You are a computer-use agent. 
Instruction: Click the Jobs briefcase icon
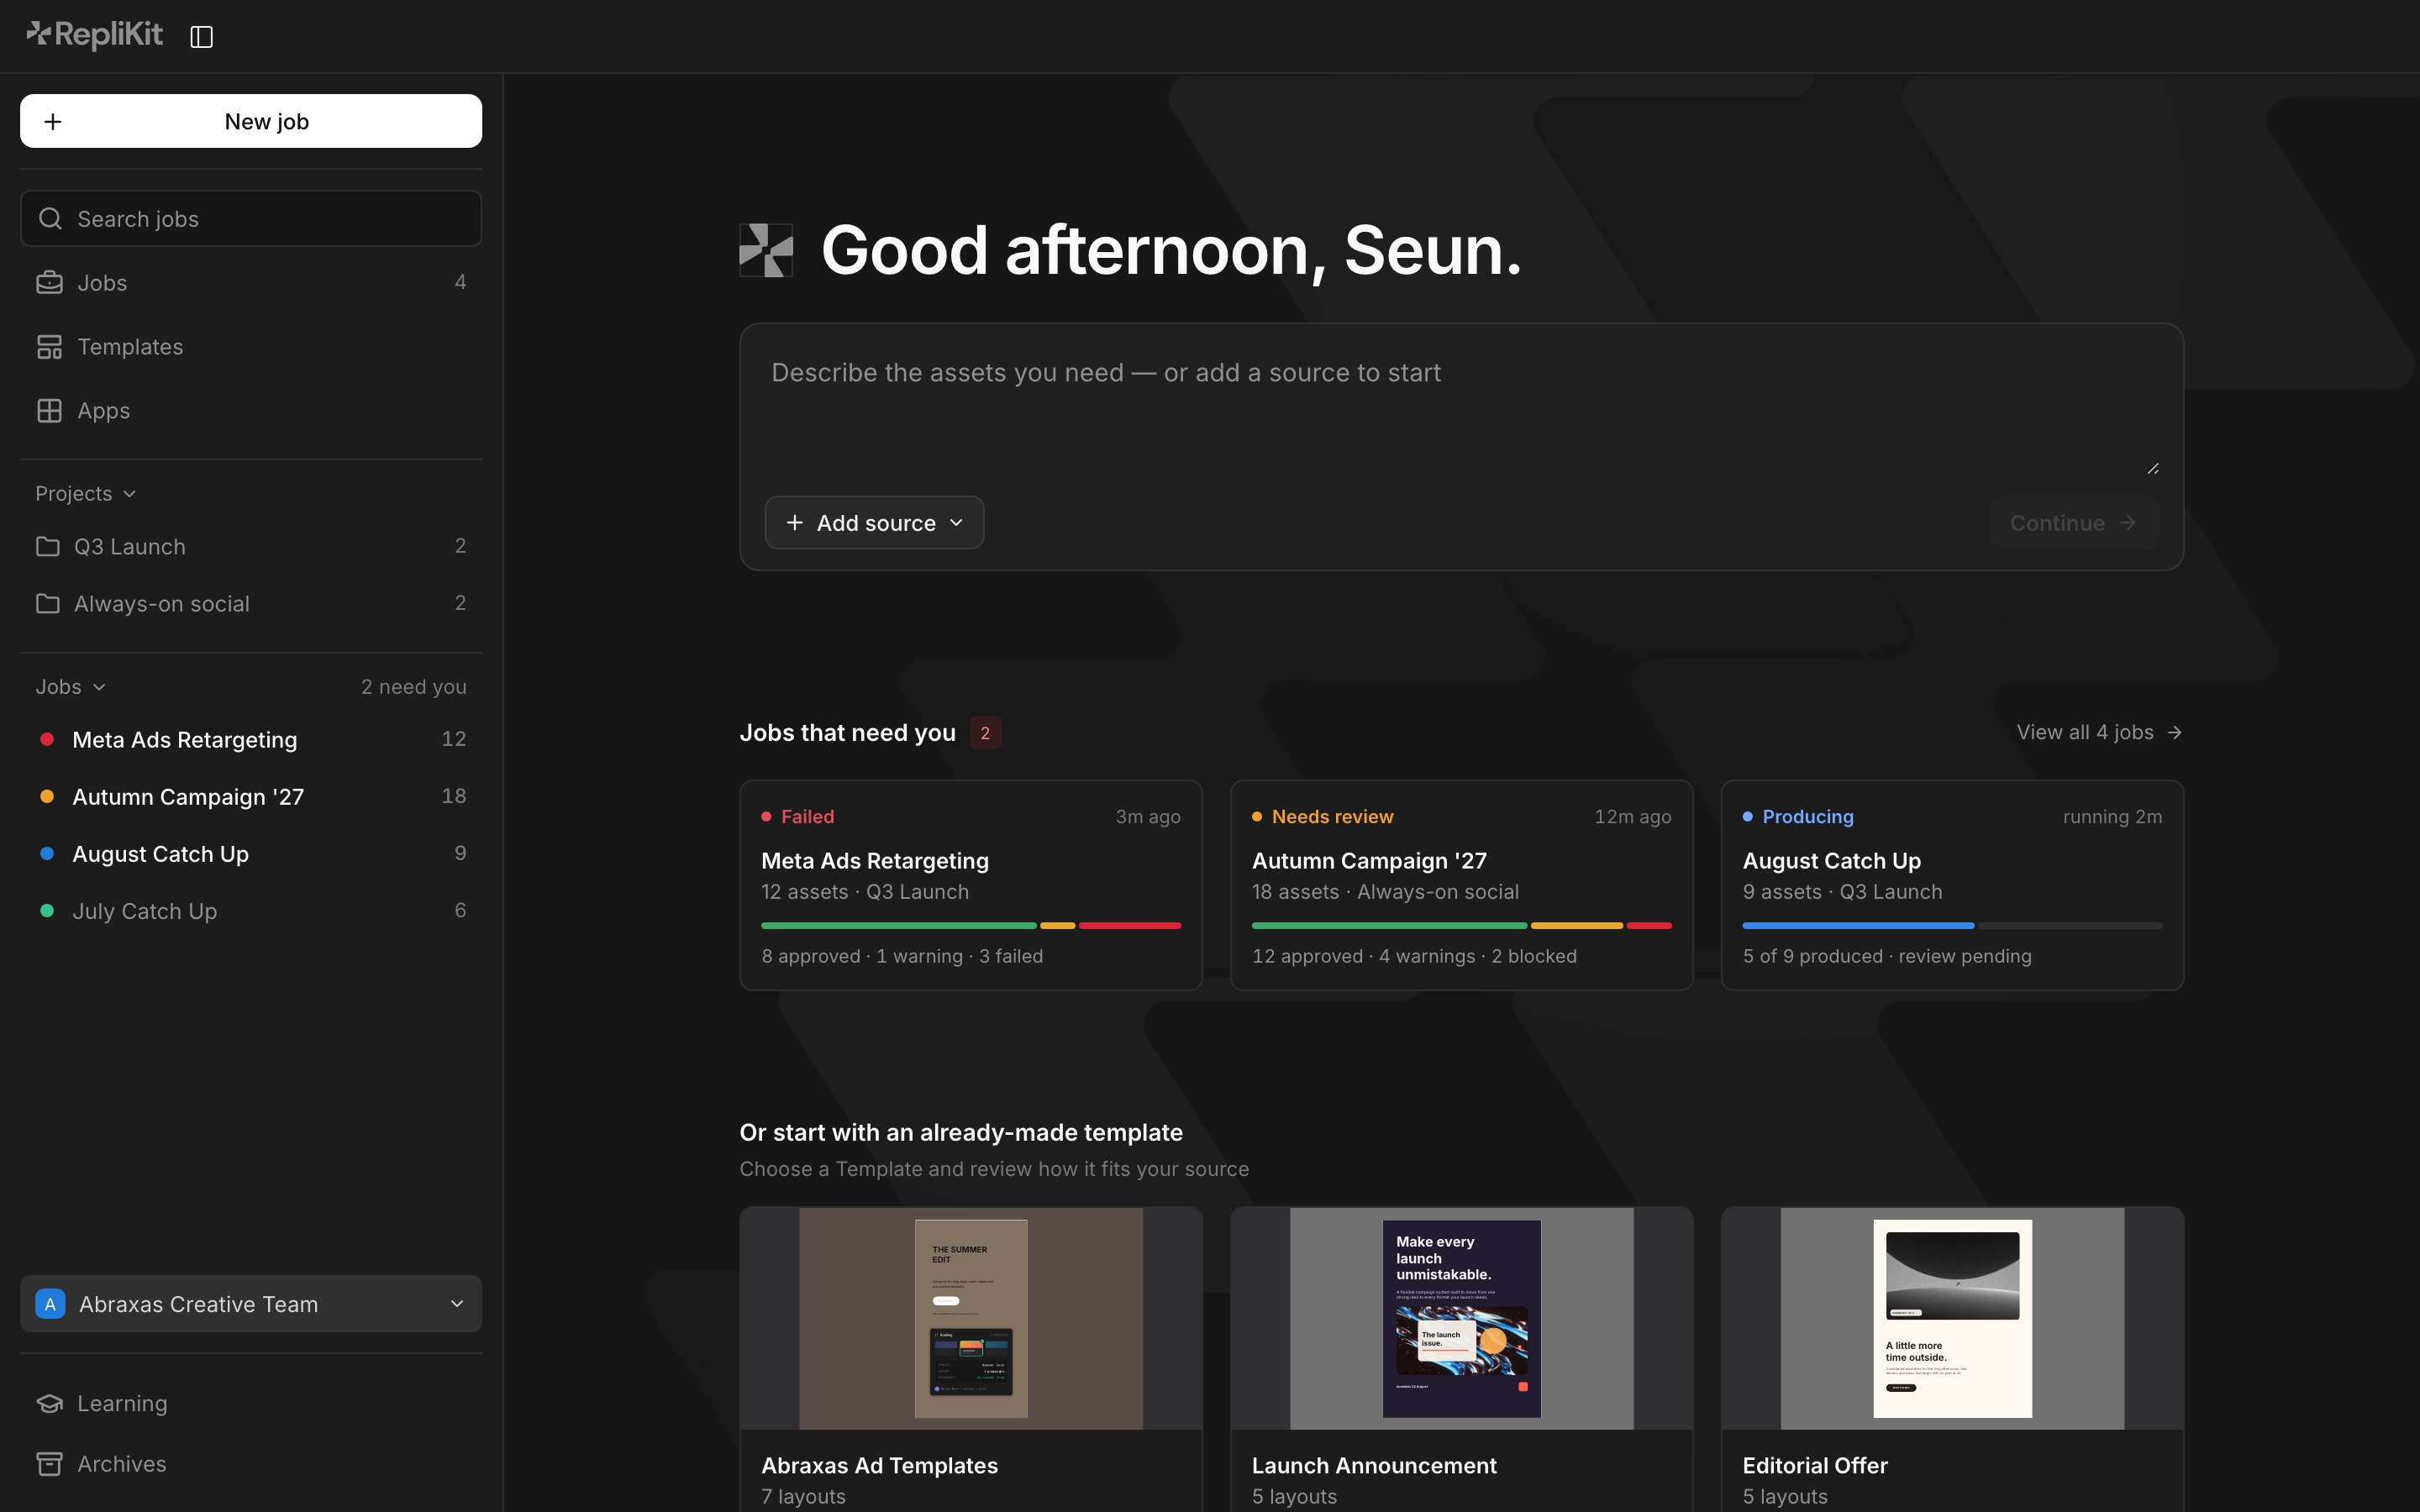tap(49, 283)
